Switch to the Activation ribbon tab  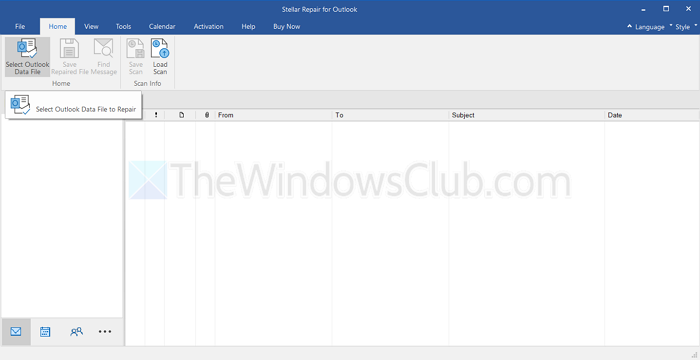point(208,27)
